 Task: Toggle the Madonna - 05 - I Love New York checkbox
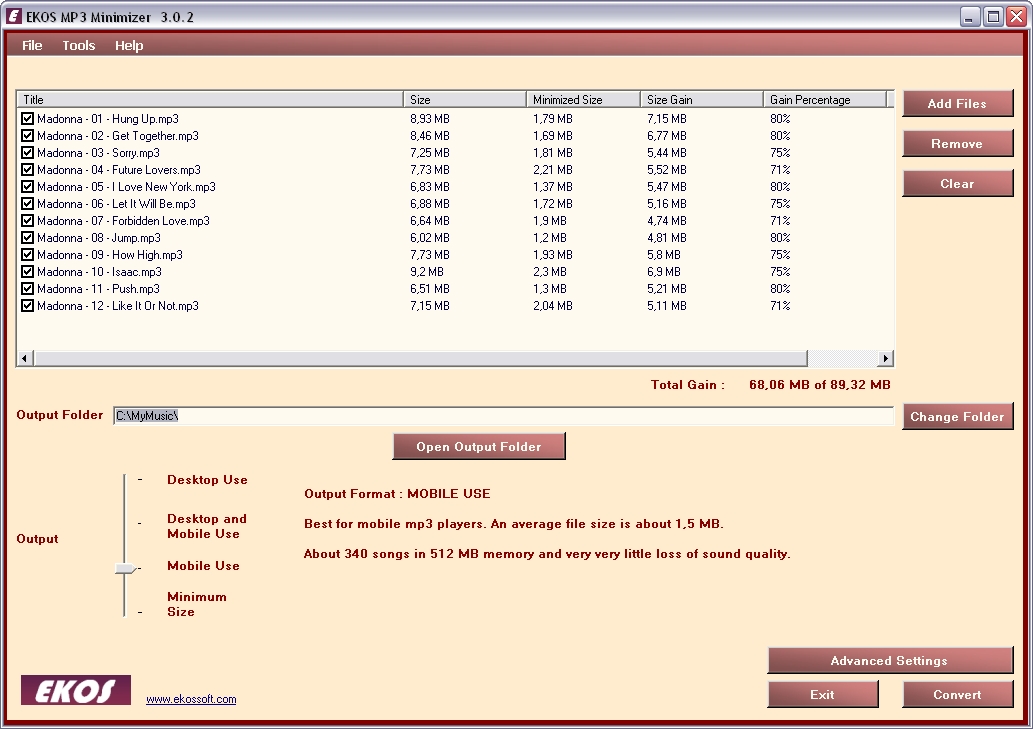(x=27, y=187)
